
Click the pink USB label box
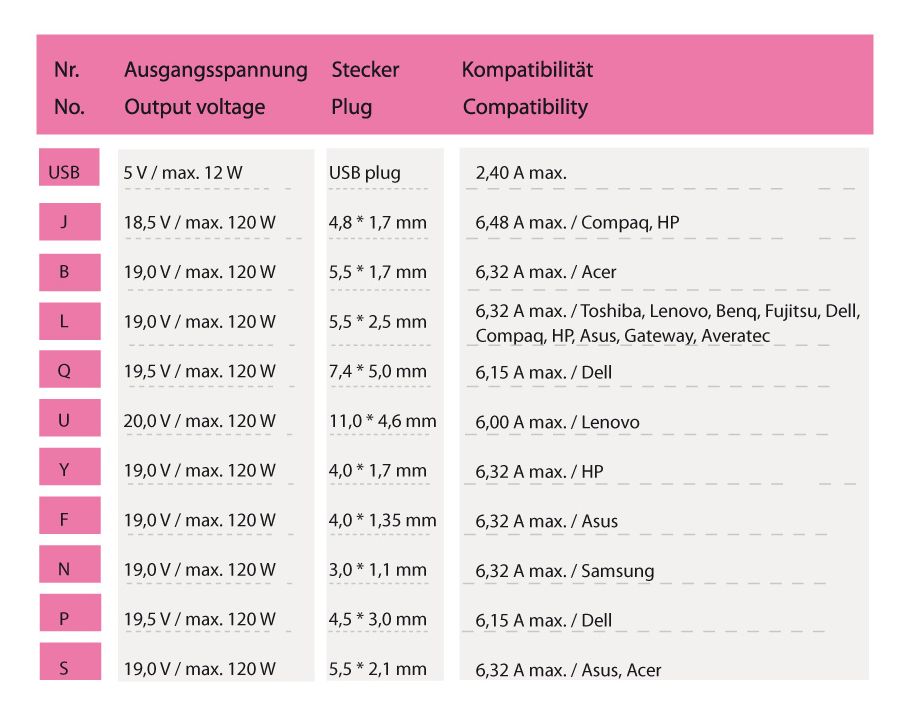click(x=69, y=167)
